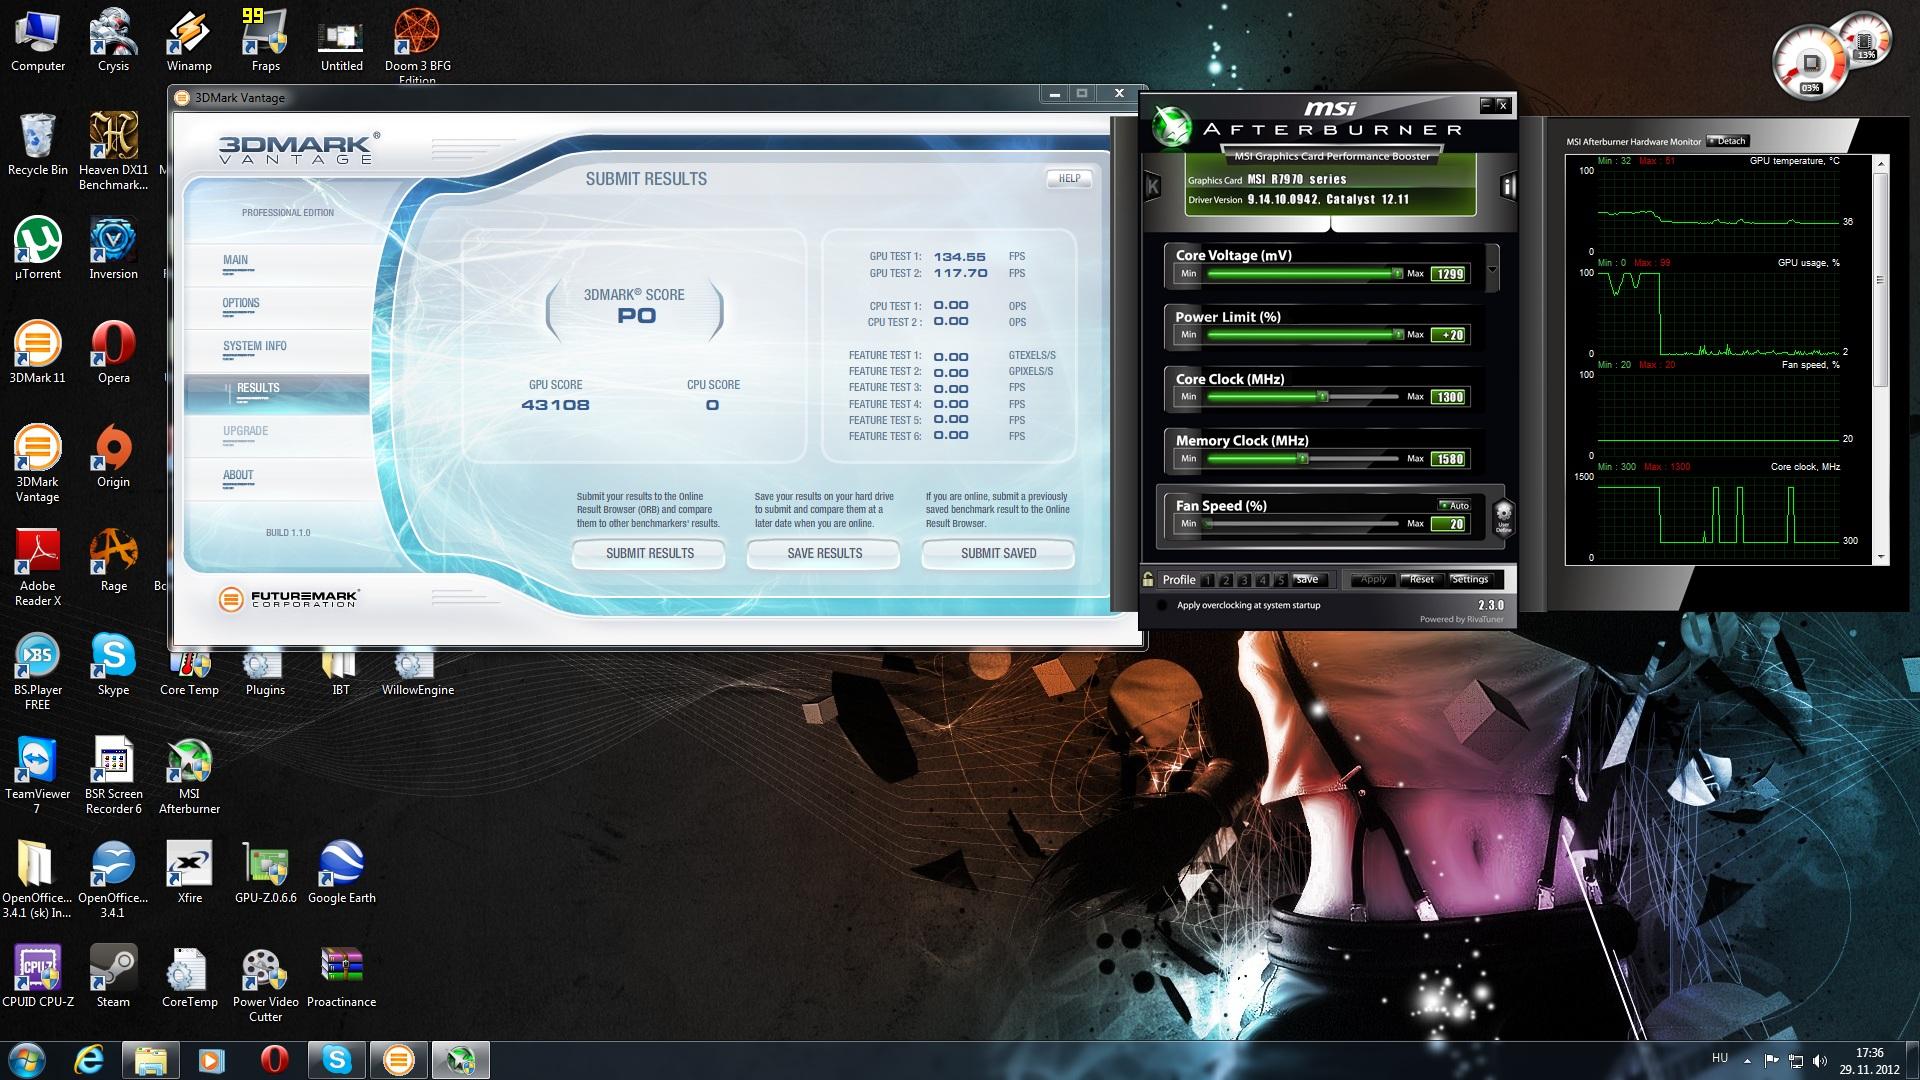Open the Windows Start menu
This screenshot has height=1080, width=1920.
pyautogui.click(x=27, y=1060)
